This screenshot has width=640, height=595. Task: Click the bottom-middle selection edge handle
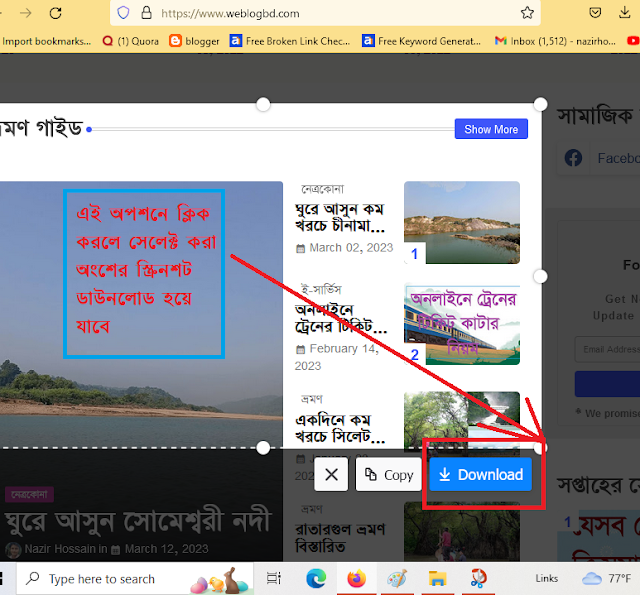(263, 448)
